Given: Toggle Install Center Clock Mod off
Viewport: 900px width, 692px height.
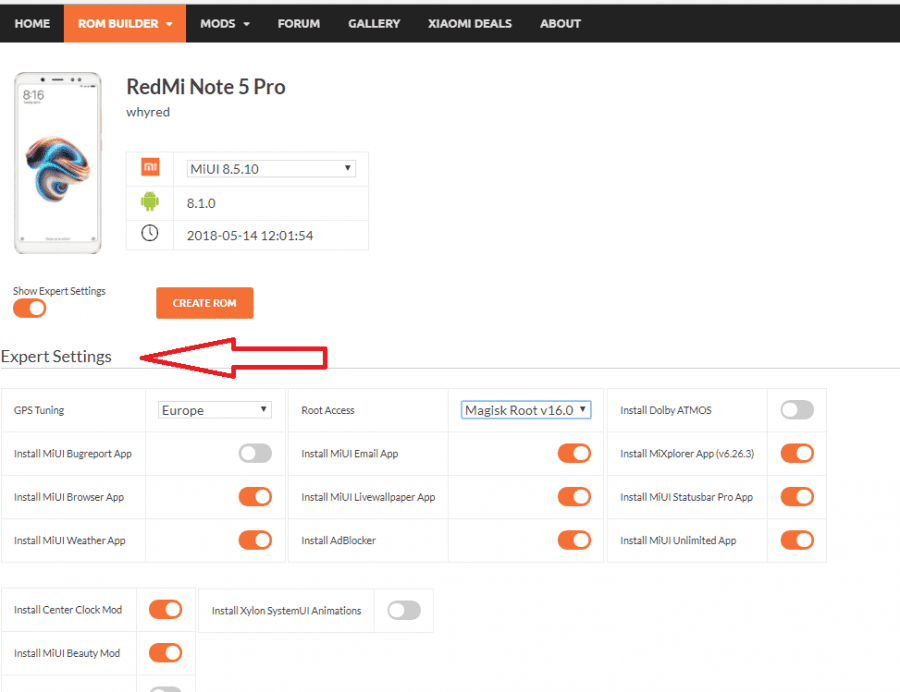Looking at the screenshot, I should 165,609.
